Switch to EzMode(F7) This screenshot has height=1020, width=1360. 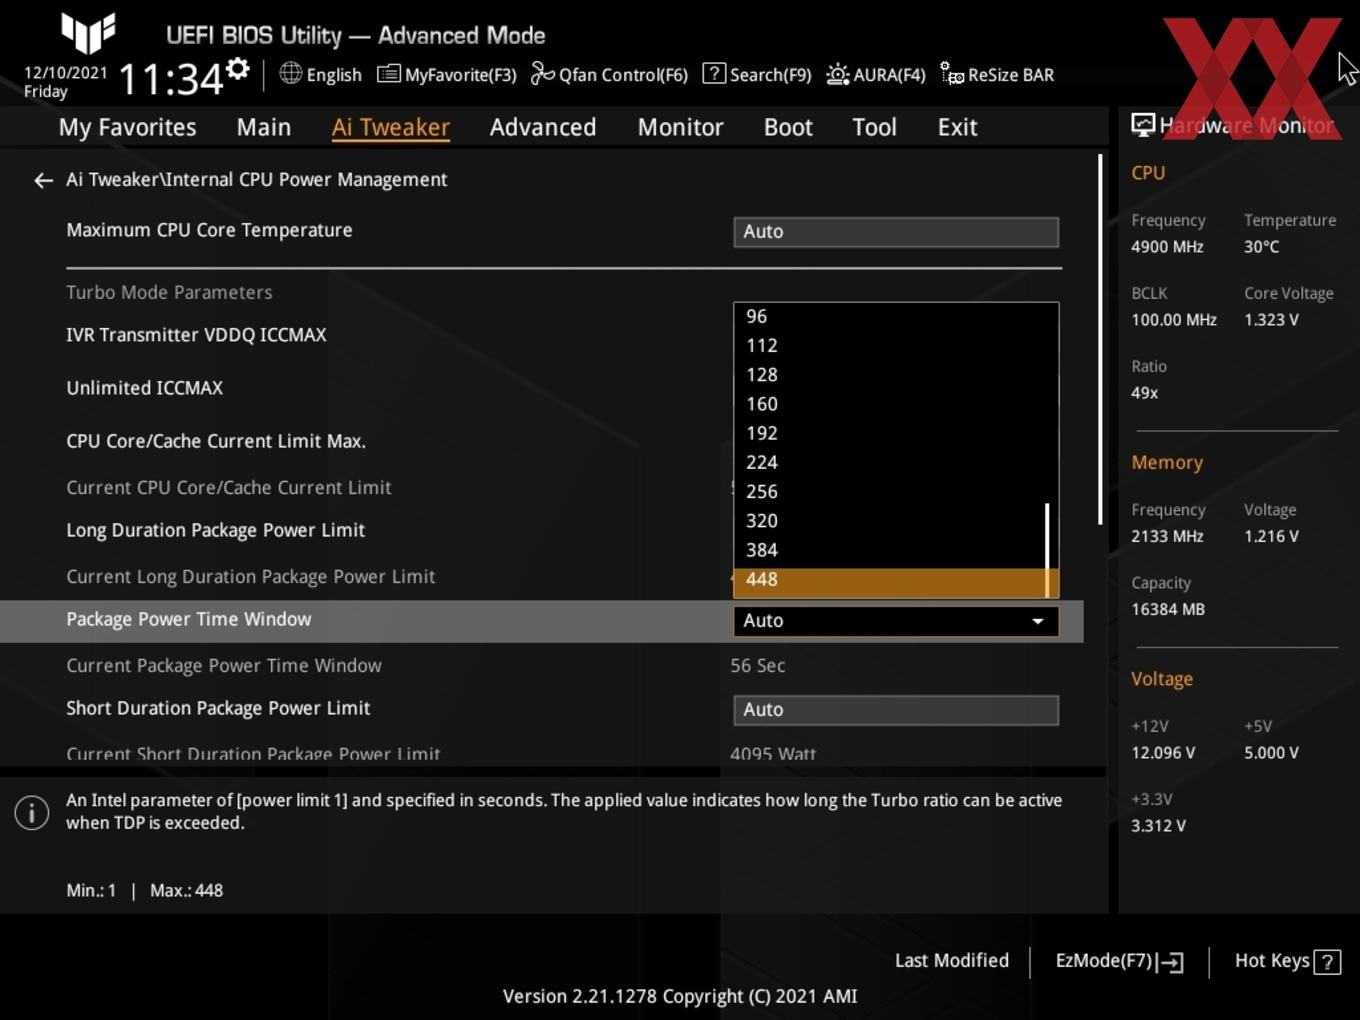(x=1120, y=961)
